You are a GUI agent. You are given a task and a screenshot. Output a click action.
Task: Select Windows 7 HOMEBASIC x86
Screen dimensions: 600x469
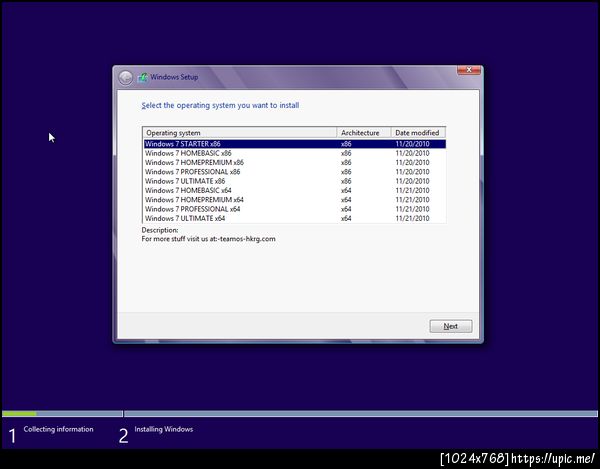point(295,153)
